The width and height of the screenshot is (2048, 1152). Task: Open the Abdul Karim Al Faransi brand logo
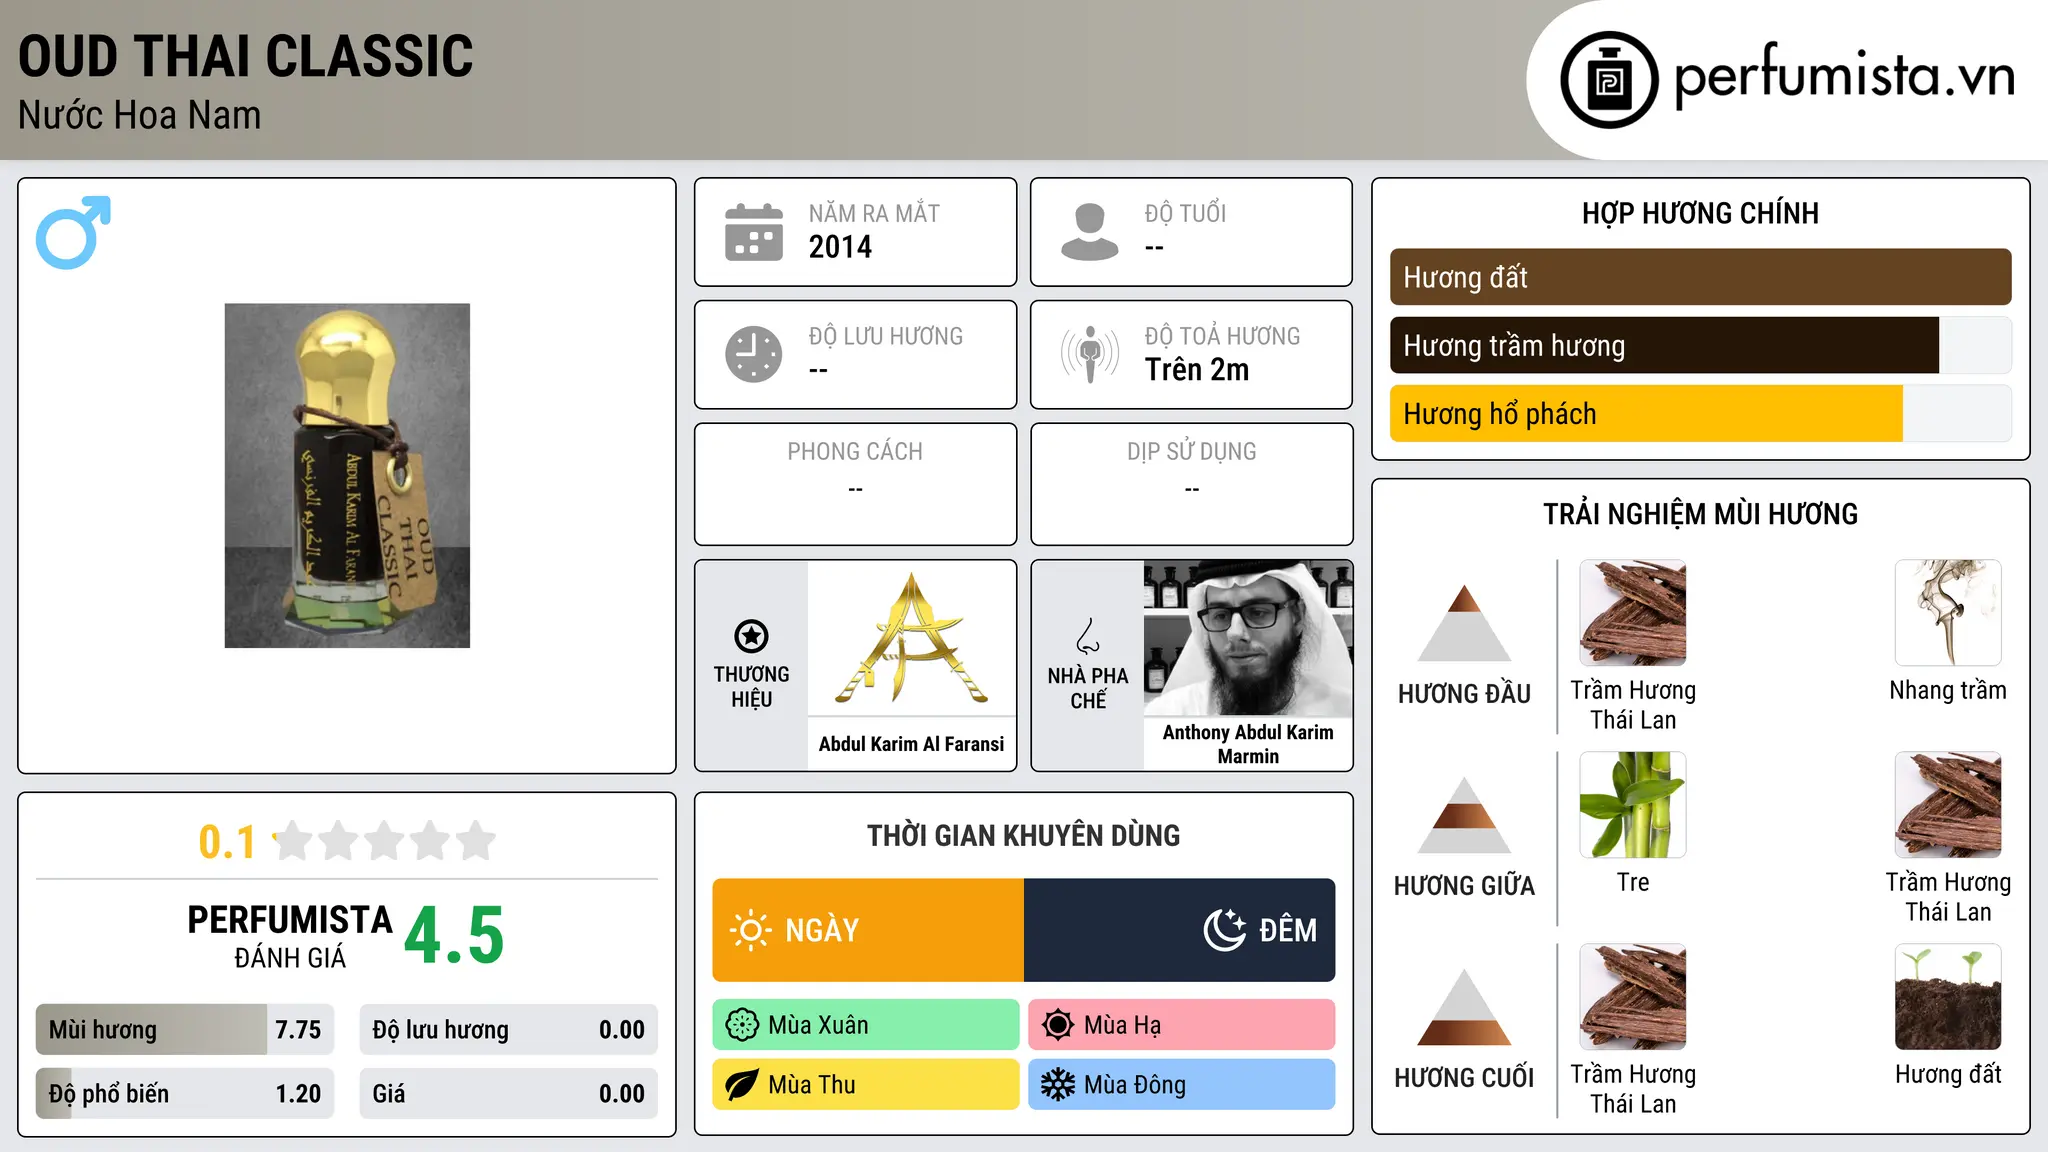click(911, 638)
